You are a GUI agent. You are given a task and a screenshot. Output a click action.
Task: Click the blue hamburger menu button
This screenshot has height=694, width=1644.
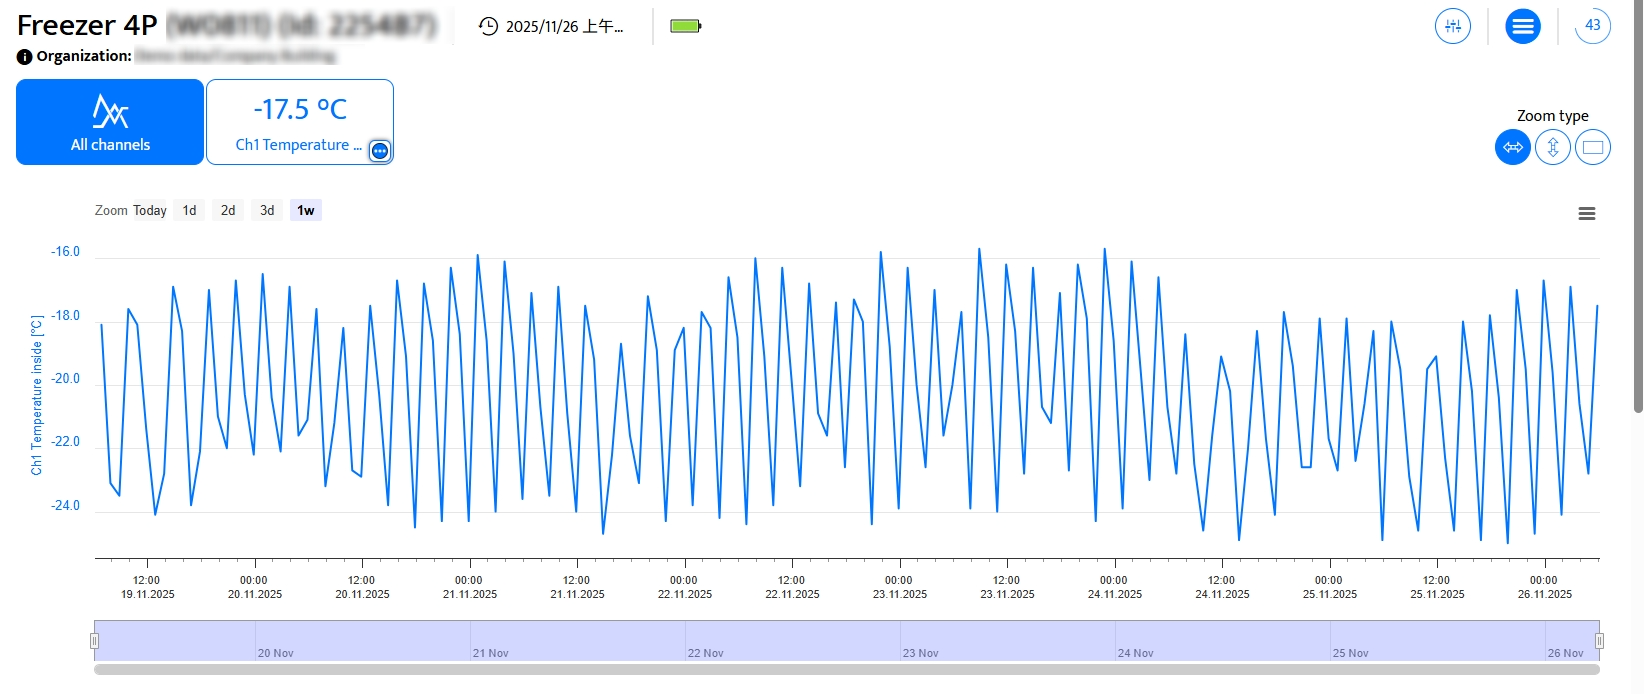point(1522,27)
